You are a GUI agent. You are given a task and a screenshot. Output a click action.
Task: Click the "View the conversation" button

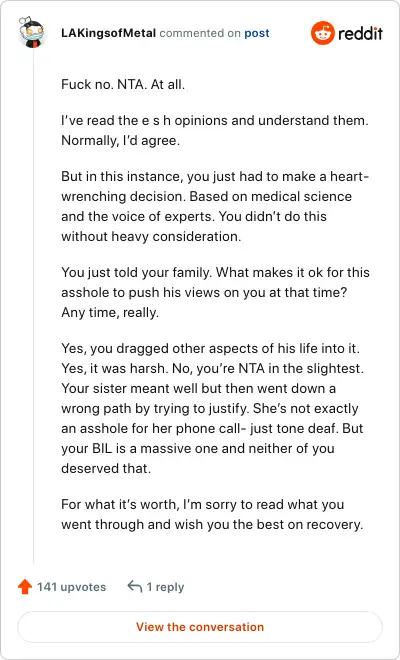(x=200, y=627)
